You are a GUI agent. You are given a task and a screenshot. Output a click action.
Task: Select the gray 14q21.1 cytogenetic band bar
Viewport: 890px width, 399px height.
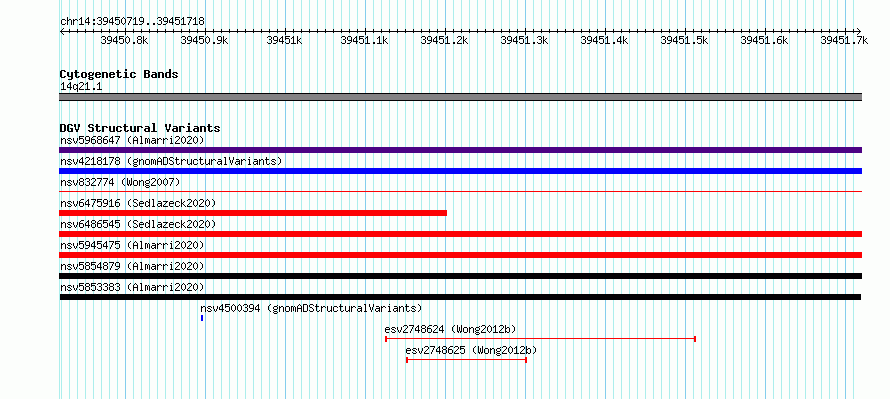460,97
